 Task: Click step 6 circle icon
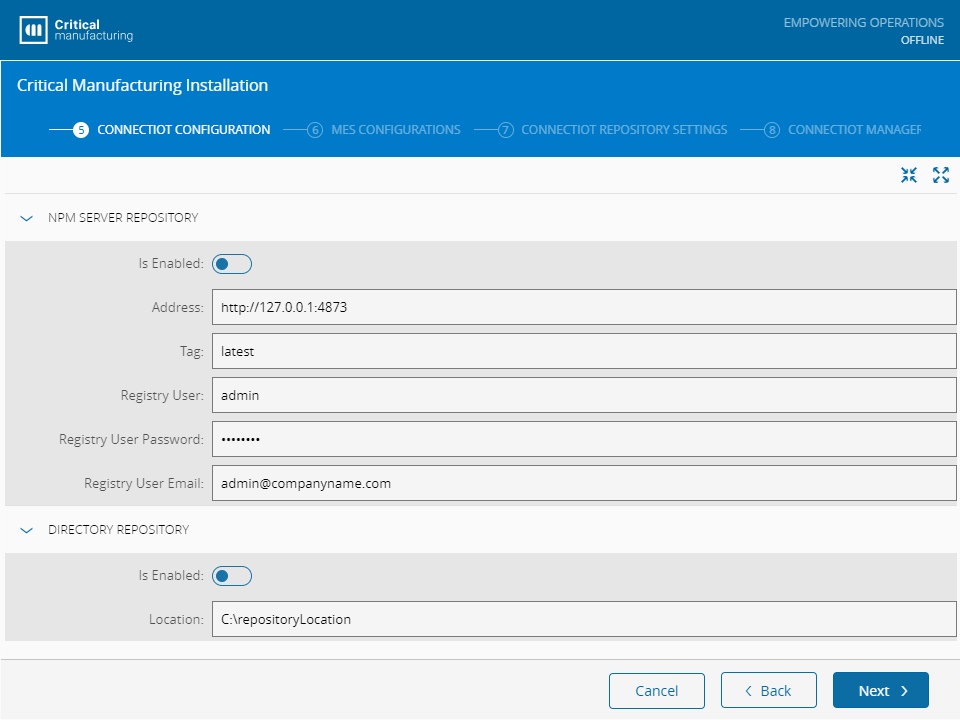click(315, 130)
